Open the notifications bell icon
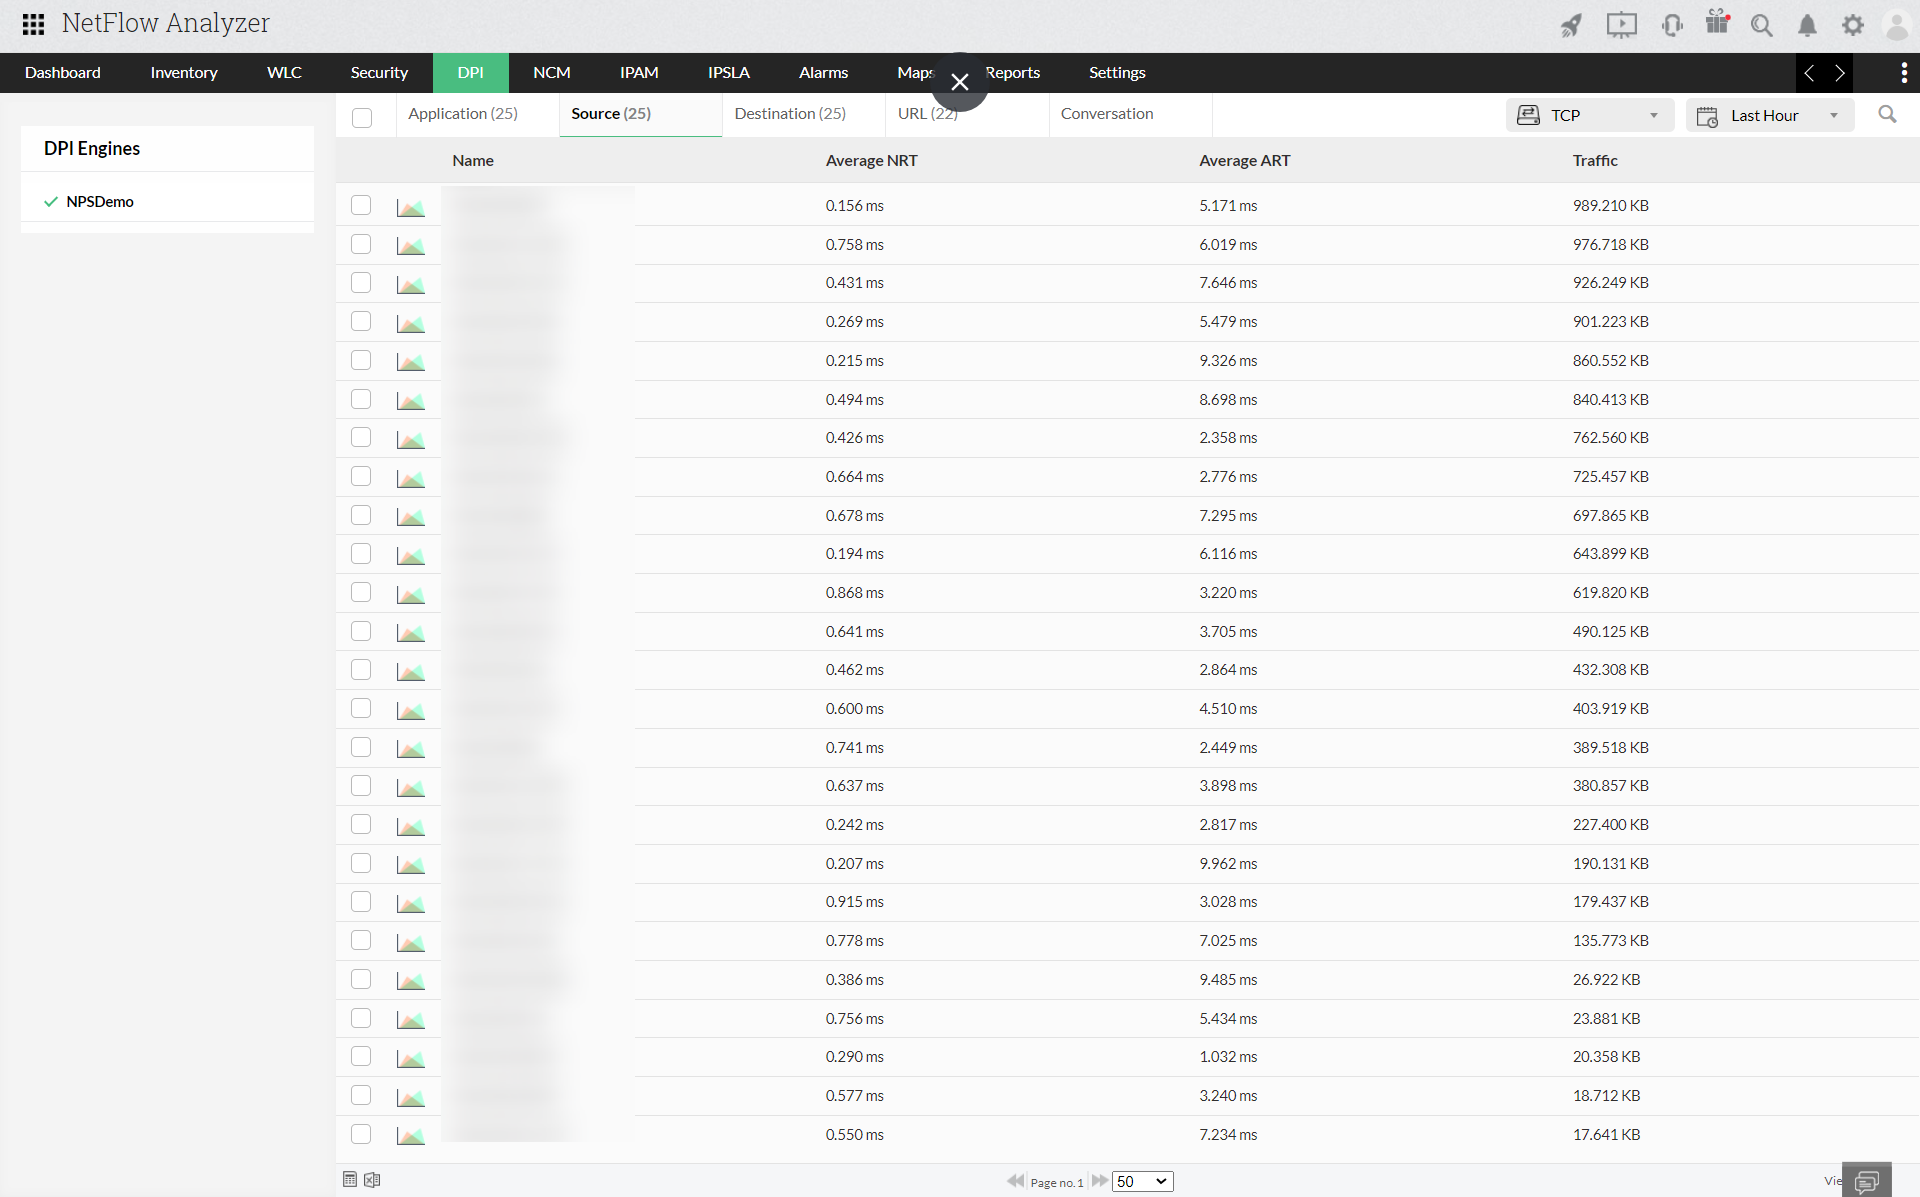This screenshot has width=1920, height=1197. [x=1807, y=25]
